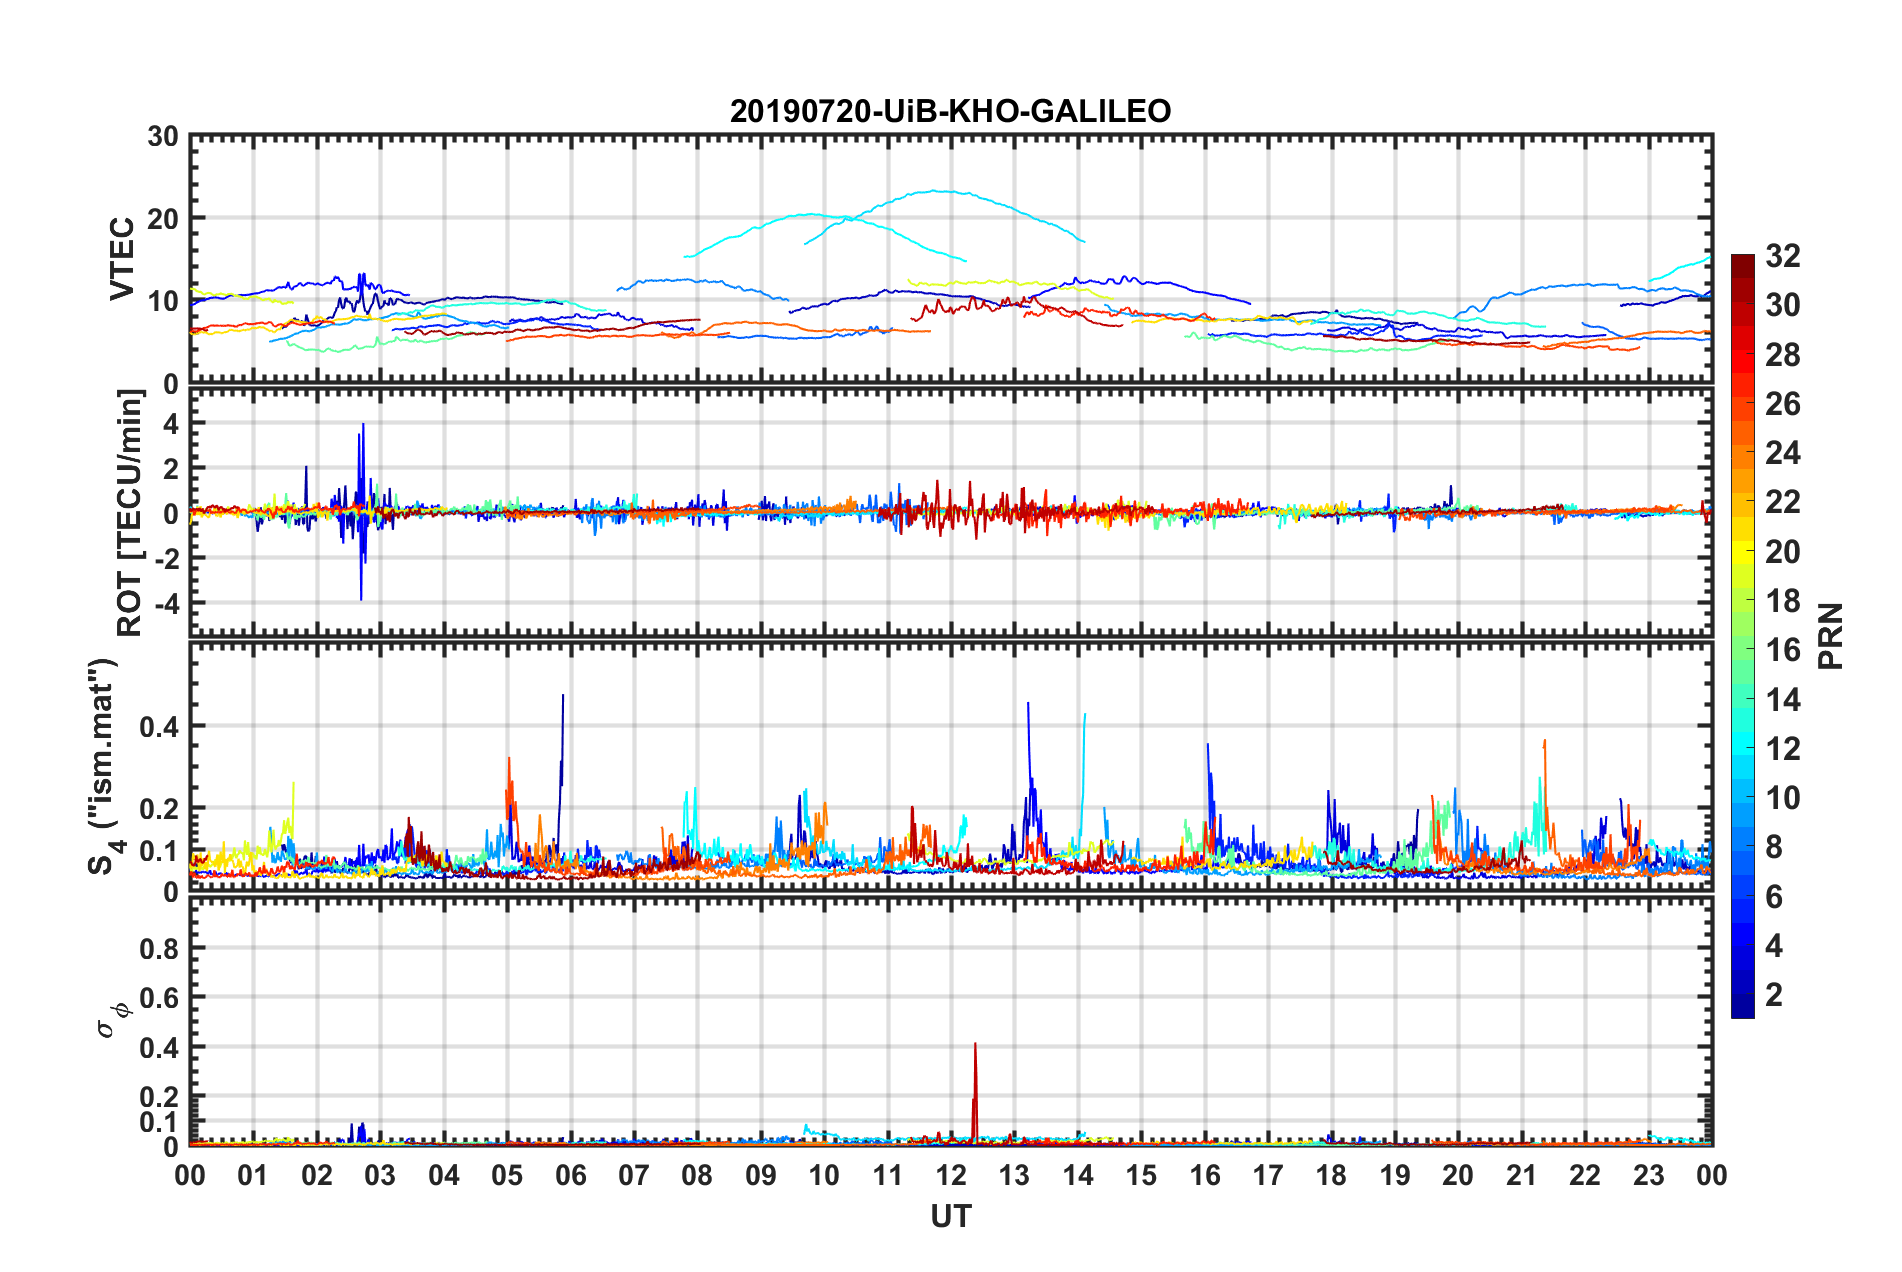The image size is (1902, 1272).
Task: Click colorbar tick value 16
Action: 1782,650
